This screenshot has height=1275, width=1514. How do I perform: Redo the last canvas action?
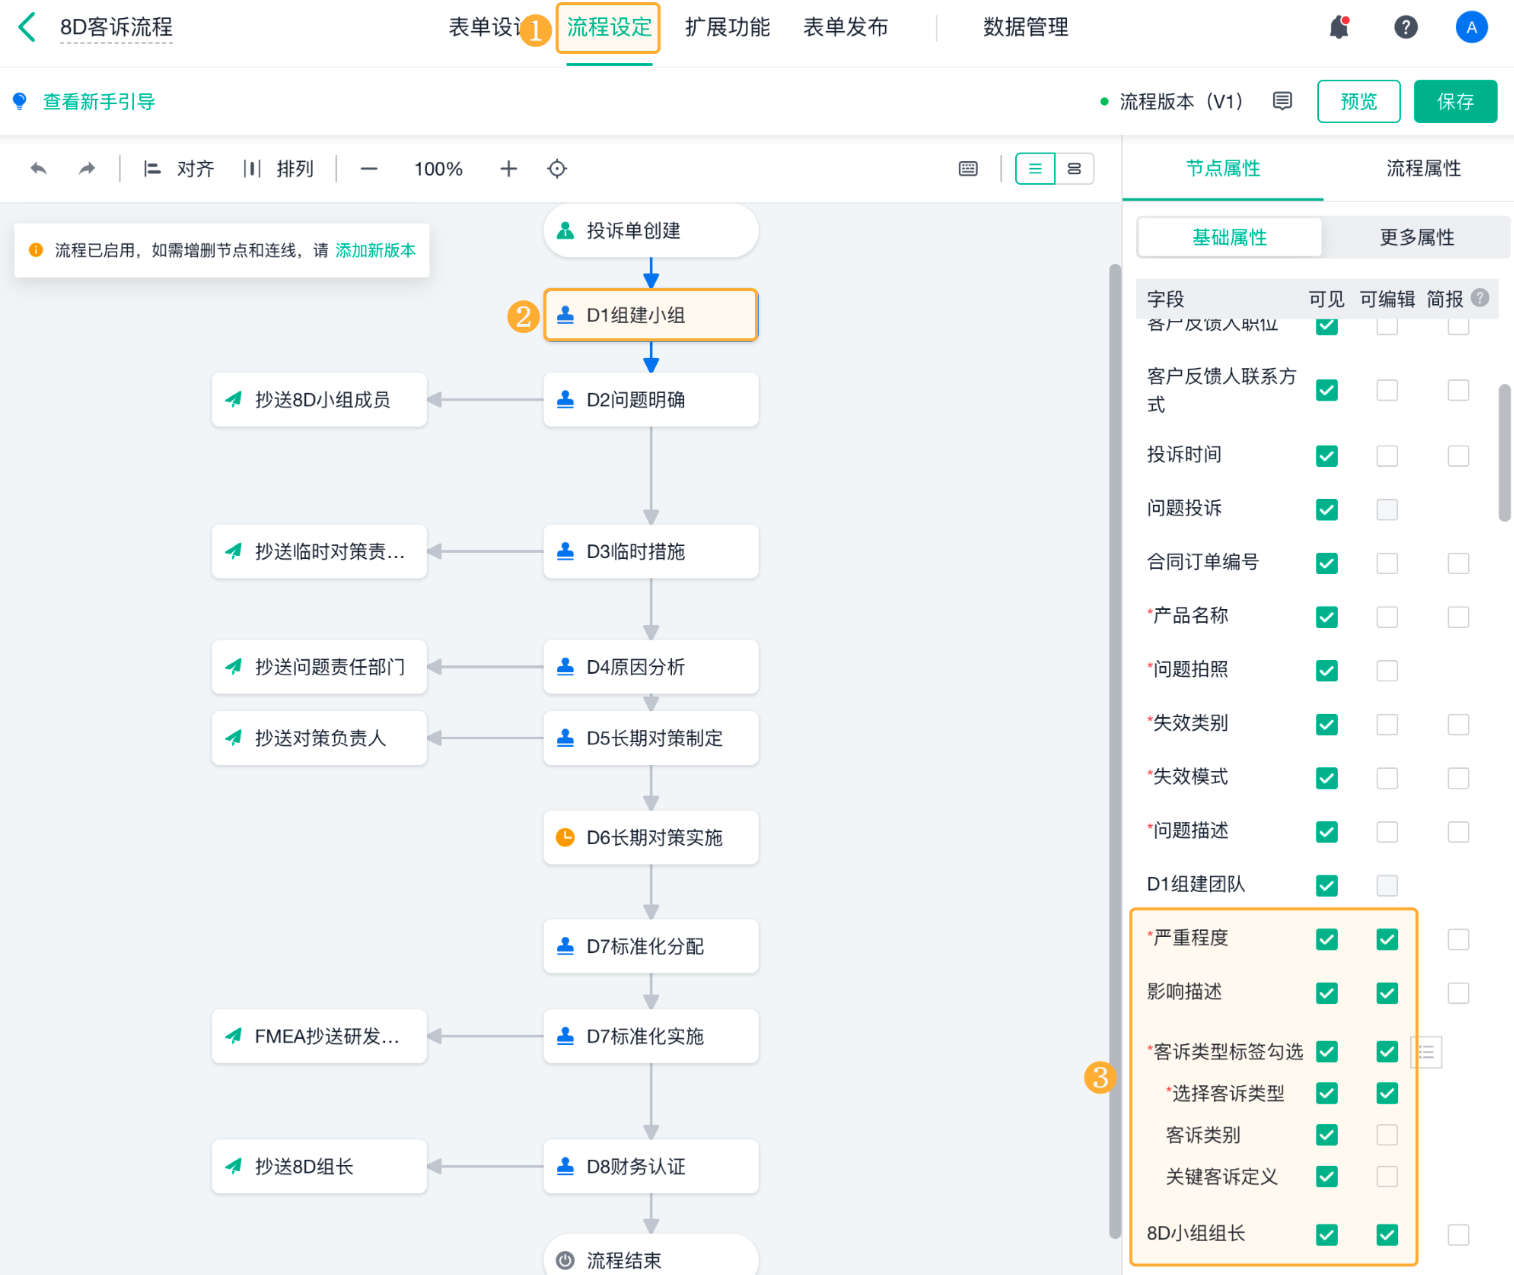tap(87, 169)
